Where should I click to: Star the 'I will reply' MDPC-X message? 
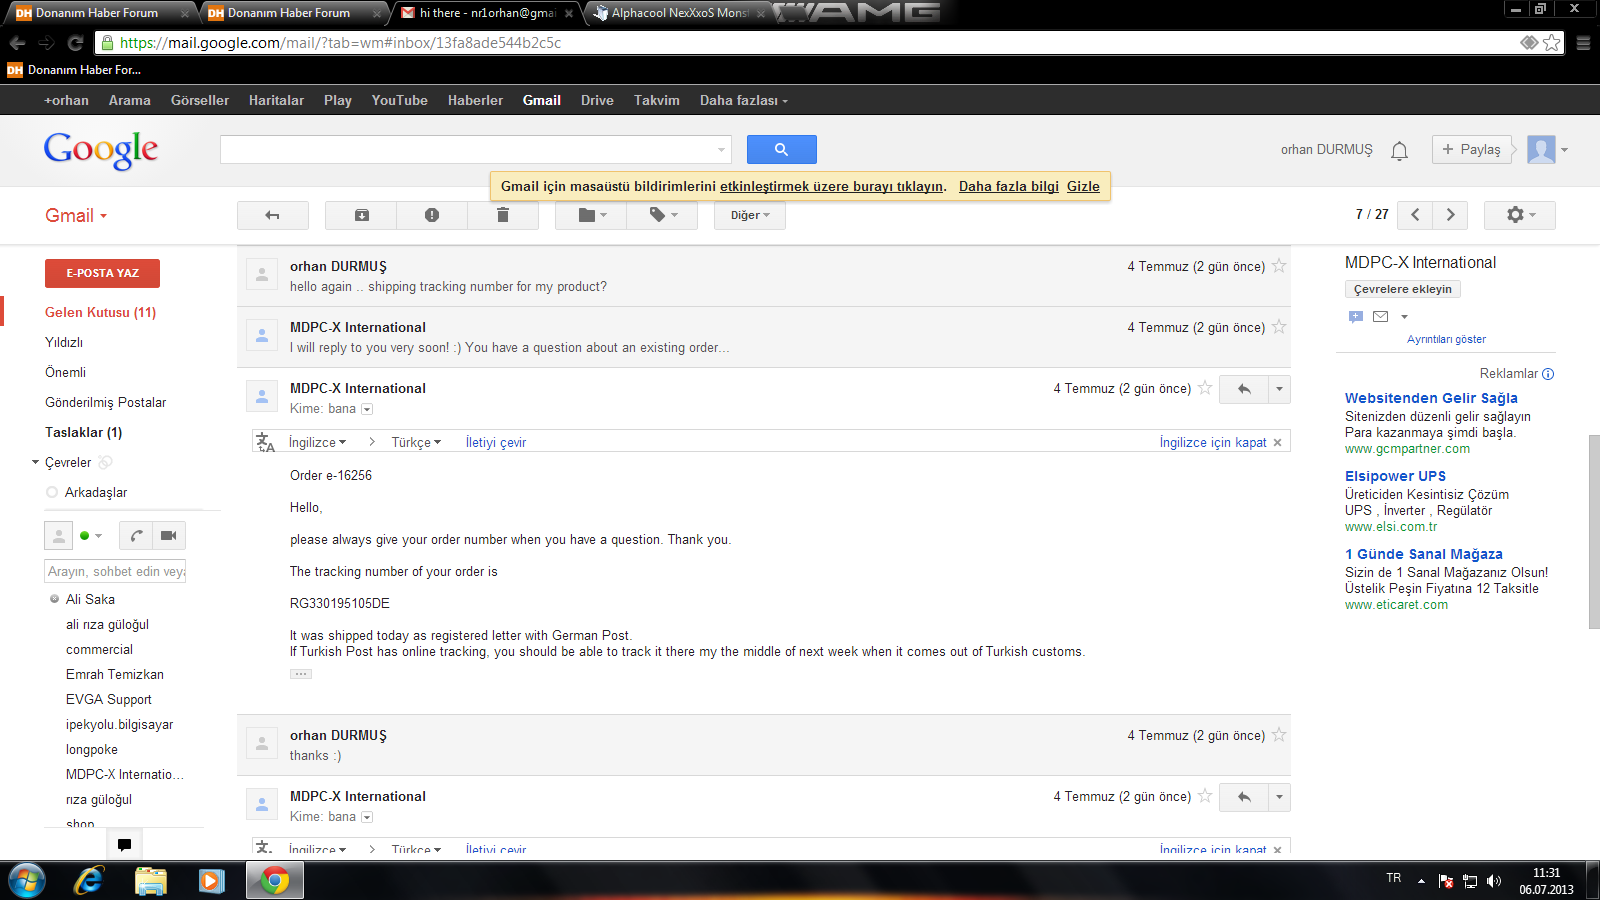click(x=1279, y=327)
